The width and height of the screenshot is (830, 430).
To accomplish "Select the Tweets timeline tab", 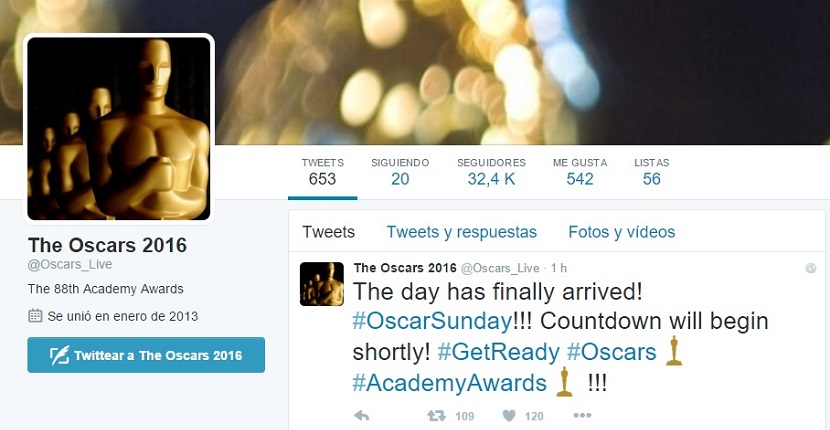I will pyautogui.click(x=328, y=232).
